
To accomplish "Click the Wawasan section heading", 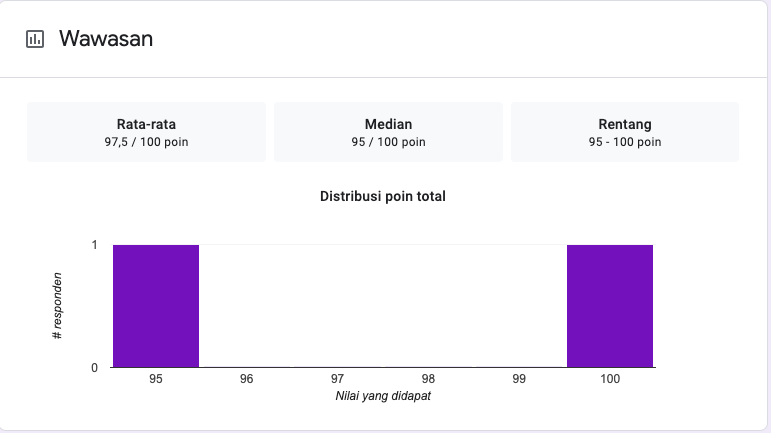I will [105, 39].
